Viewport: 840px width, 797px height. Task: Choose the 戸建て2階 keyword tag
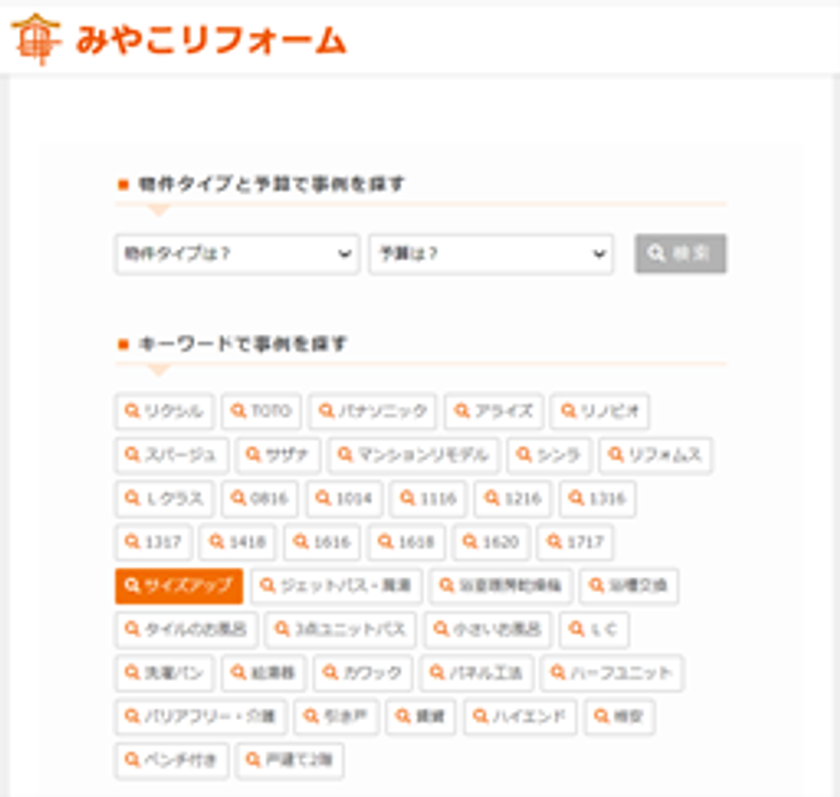tap(289, 760)
